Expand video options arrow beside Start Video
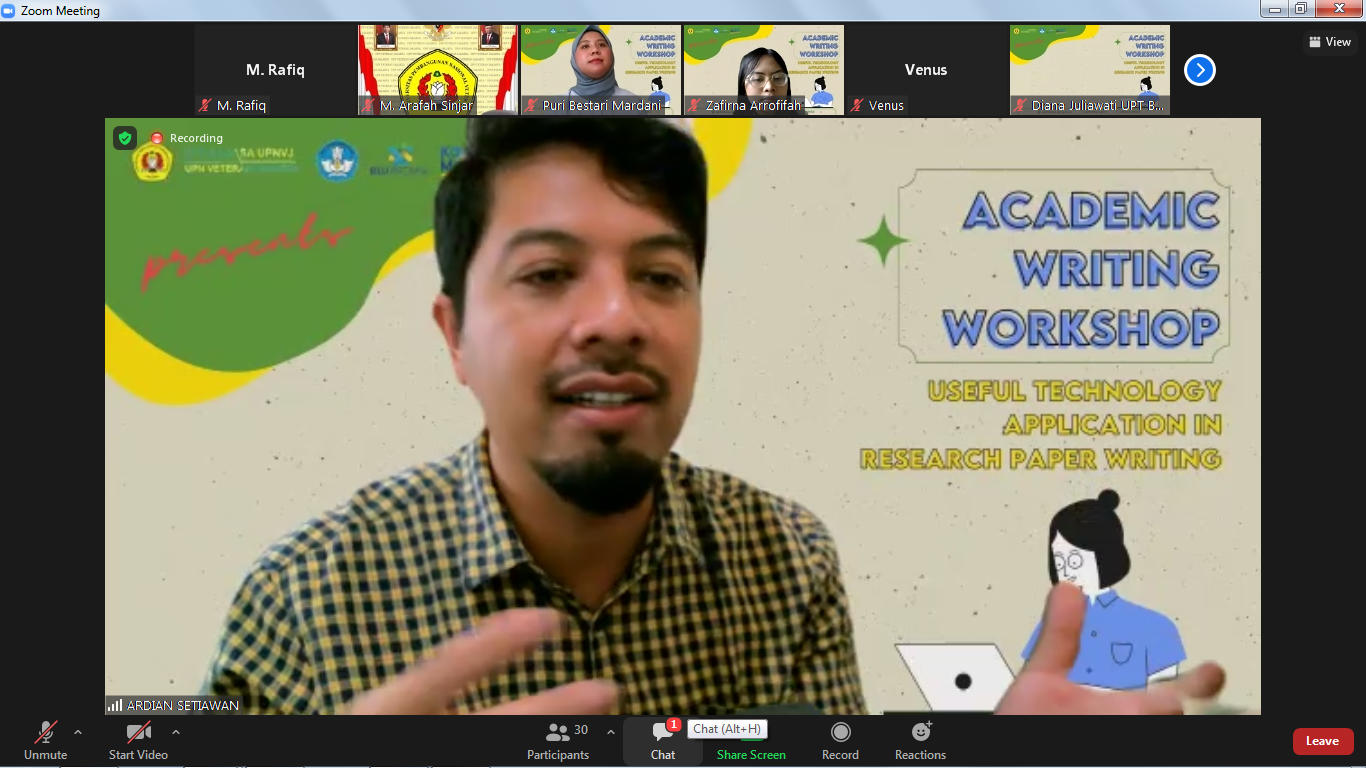1366x768 pixels. (176, 732)
